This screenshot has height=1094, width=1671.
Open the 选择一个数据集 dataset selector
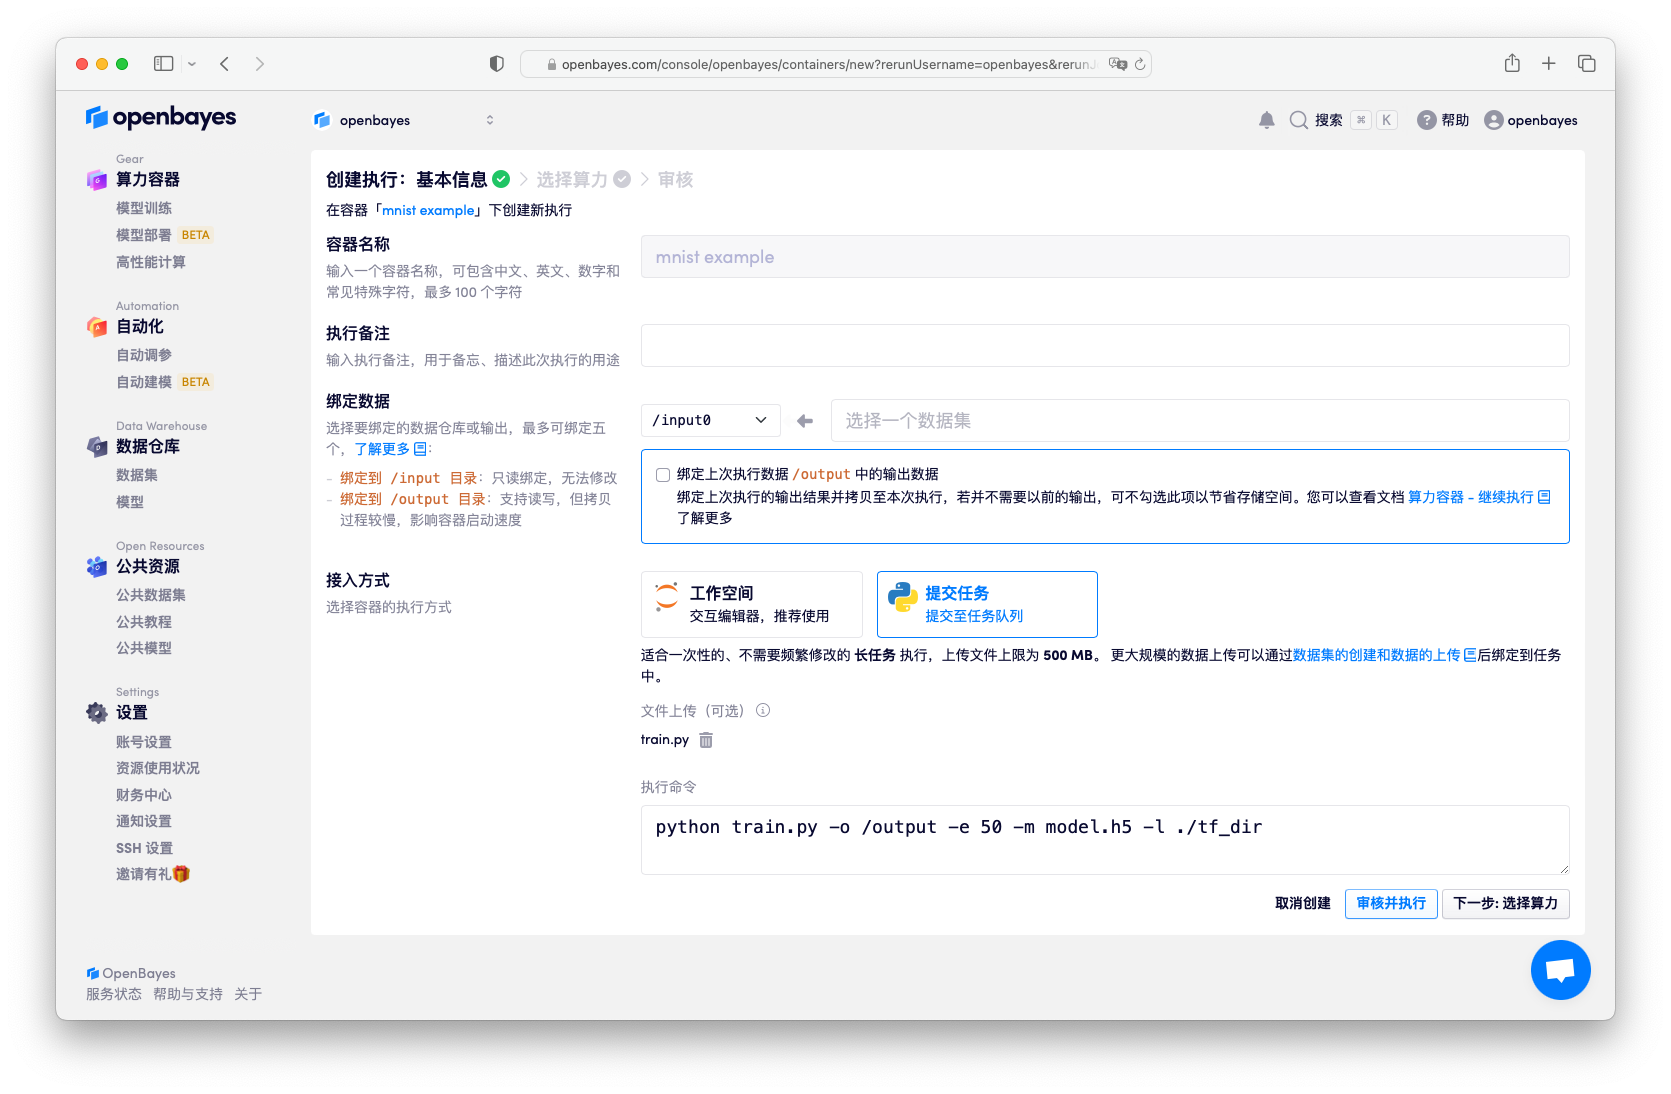(x=1199, y=420)
